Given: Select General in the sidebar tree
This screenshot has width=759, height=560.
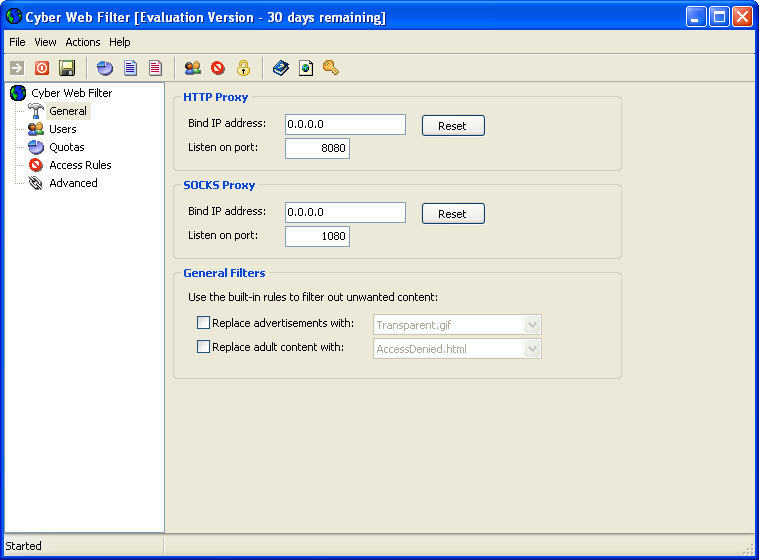Looking at the screenshot, I should coord(68,111).
